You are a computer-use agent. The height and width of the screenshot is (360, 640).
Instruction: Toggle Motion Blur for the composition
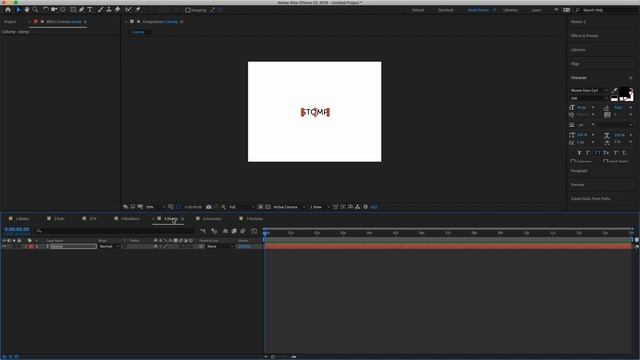pos(243,231)
